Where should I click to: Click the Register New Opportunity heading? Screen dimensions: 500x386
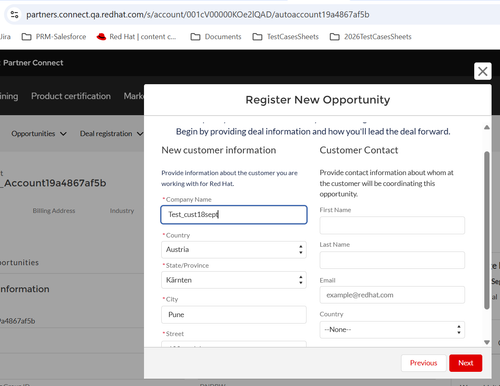click(x=318, y=100)
